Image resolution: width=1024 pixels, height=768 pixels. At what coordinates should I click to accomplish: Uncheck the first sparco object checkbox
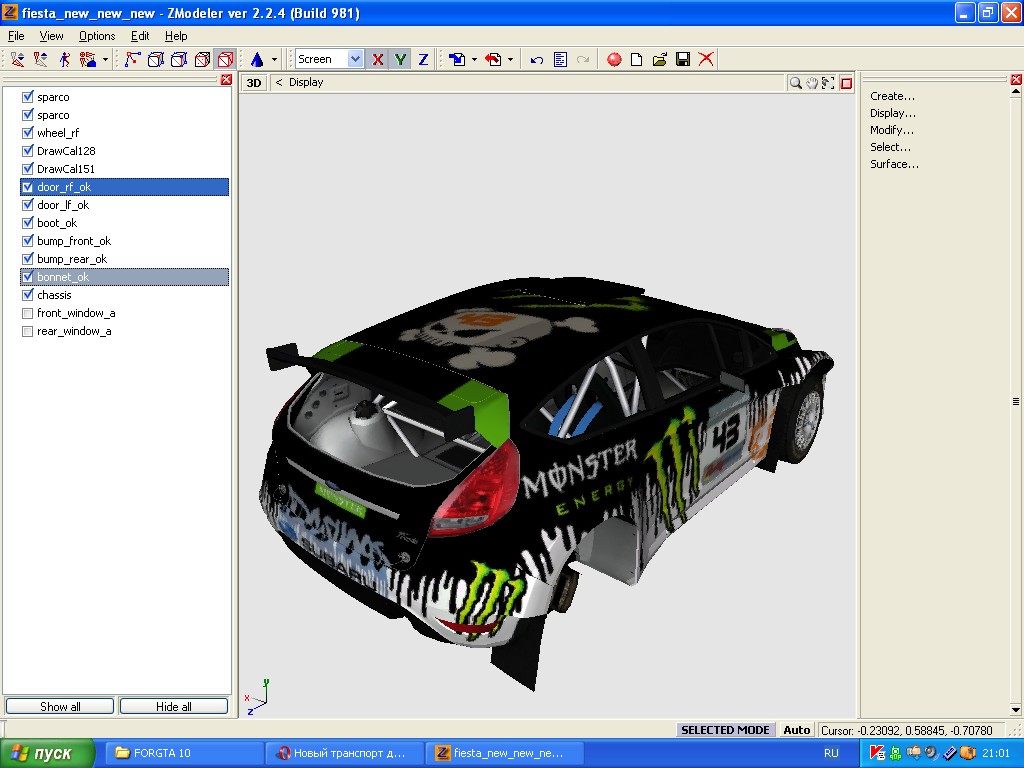(27, 97)
